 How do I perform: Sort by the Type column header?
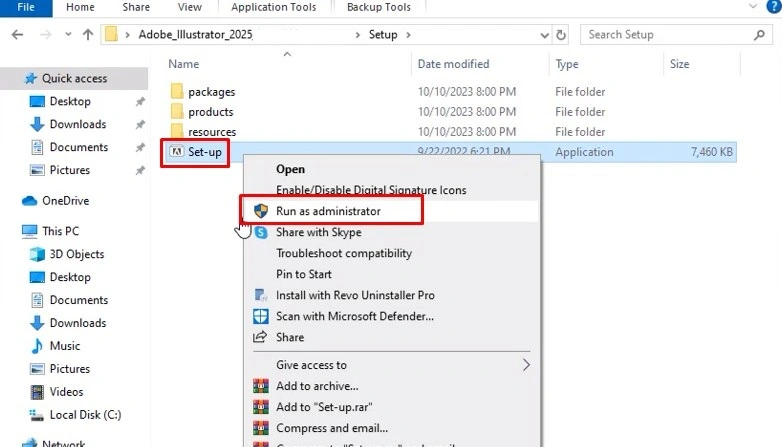(x=567, y=64)
